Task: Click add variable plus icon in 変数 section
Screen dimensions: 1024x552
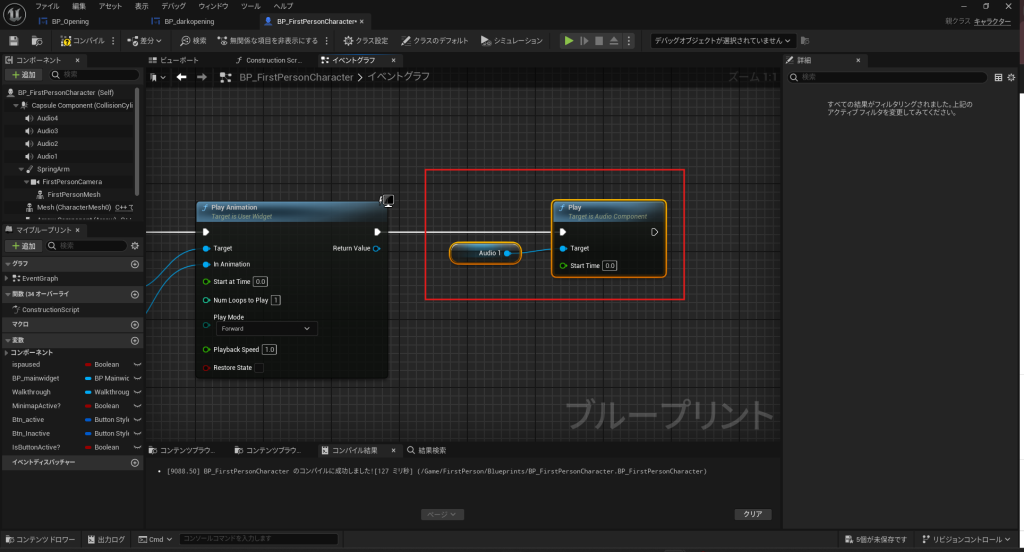Action: (x=135, y=340)
